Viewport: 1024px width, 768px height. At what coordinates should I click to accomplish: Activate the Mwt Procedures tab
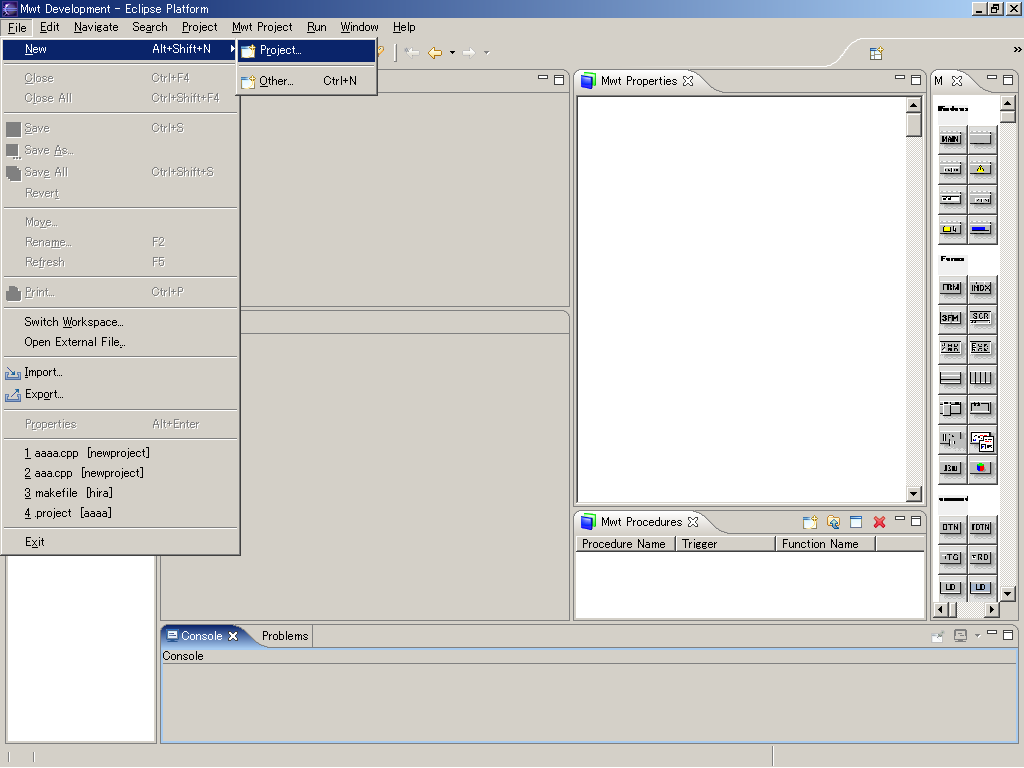pos(640,522)
